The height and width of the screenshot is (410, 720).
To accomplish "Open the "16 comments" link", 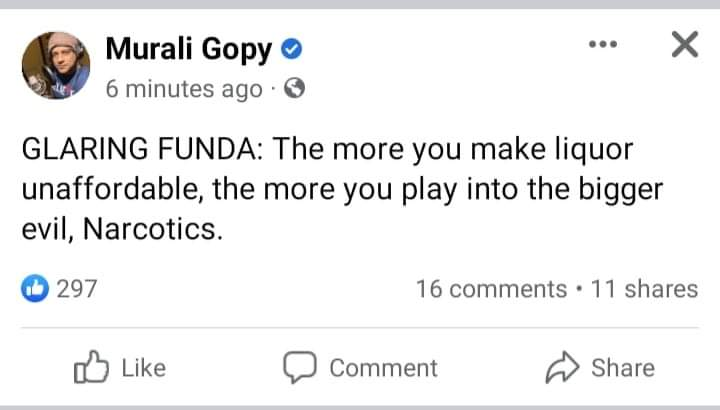I will (x=491, y=289).
